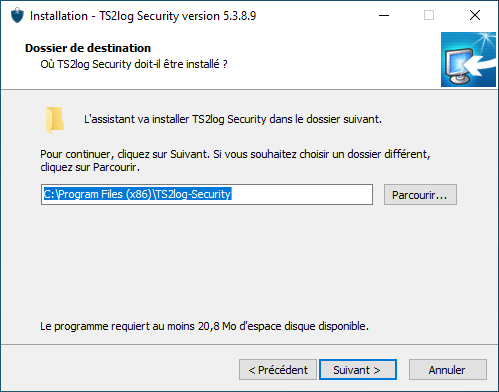
Task: Click the yellow destination folder icon
Action: [55, 120]
